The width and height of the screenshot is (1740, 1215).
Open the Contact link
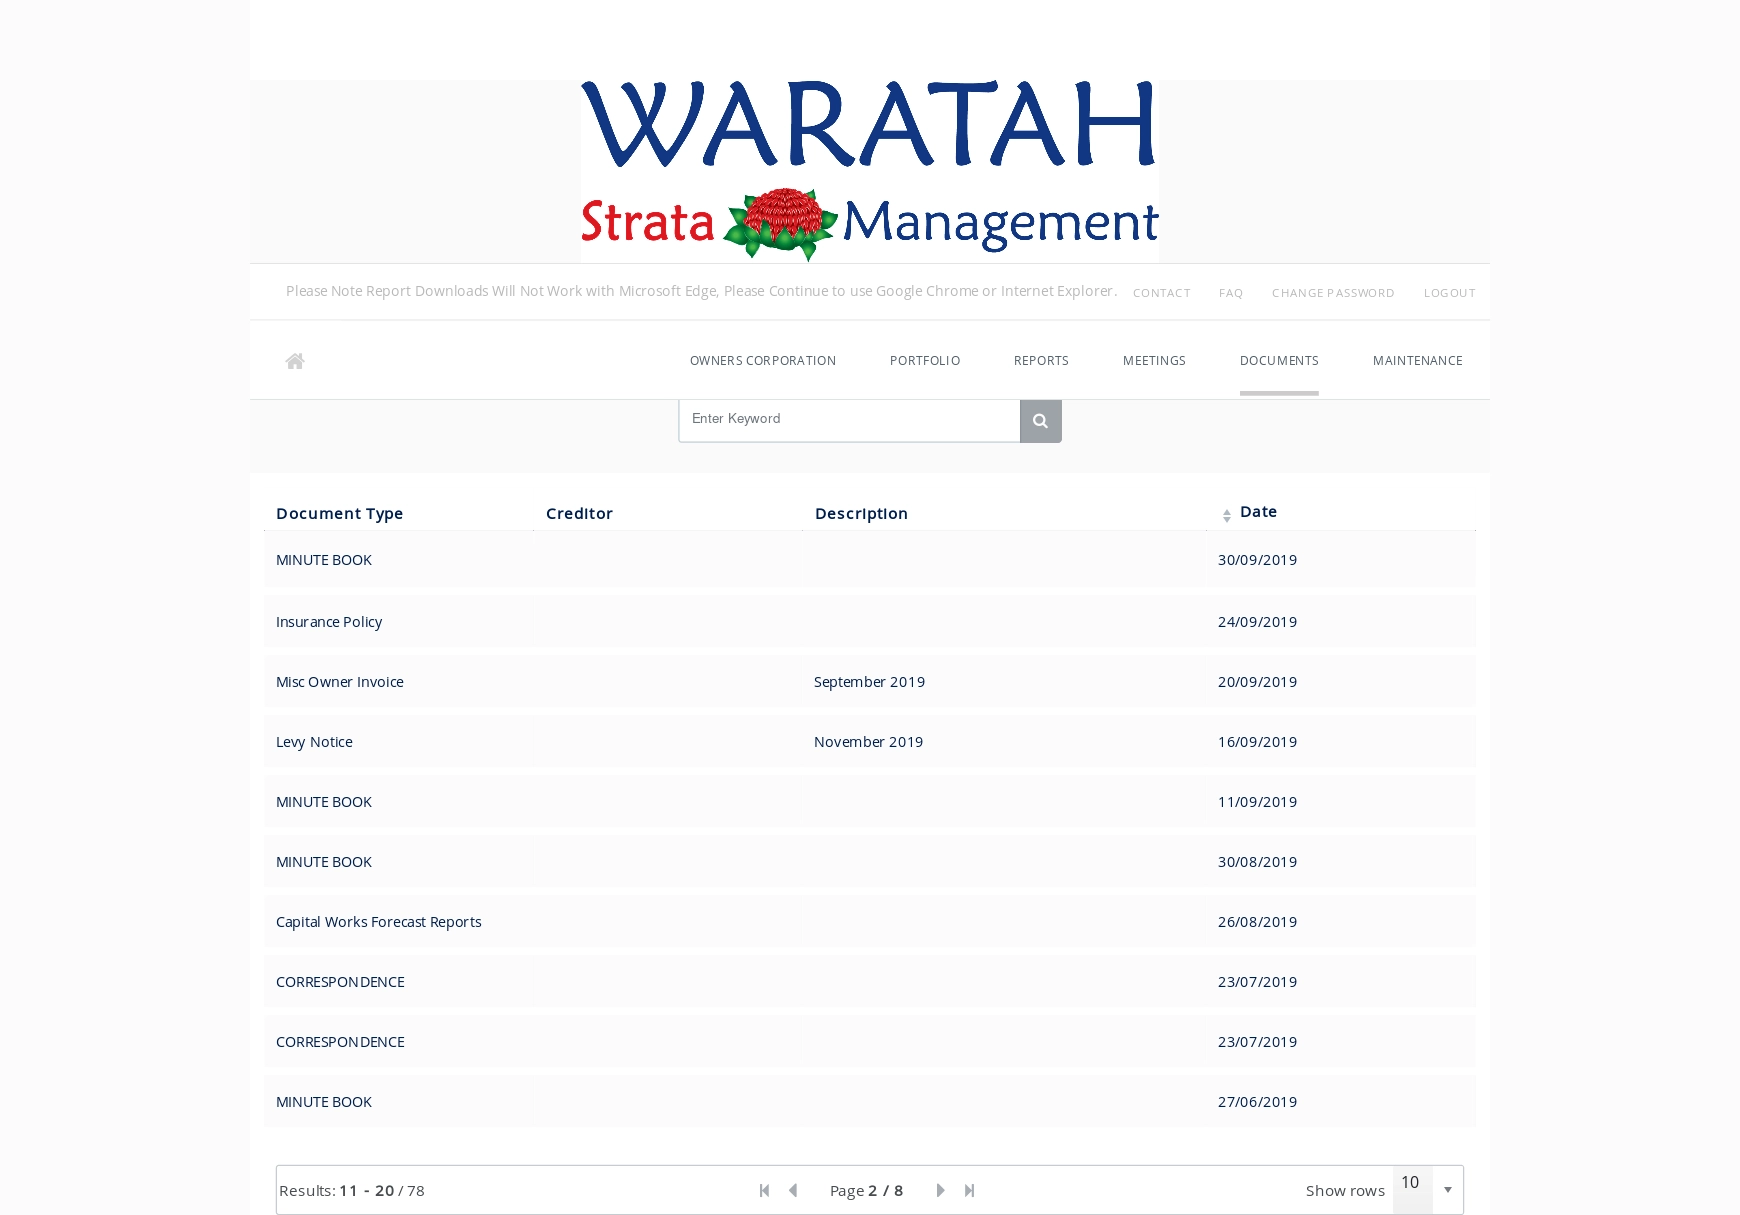[1161, 293]
